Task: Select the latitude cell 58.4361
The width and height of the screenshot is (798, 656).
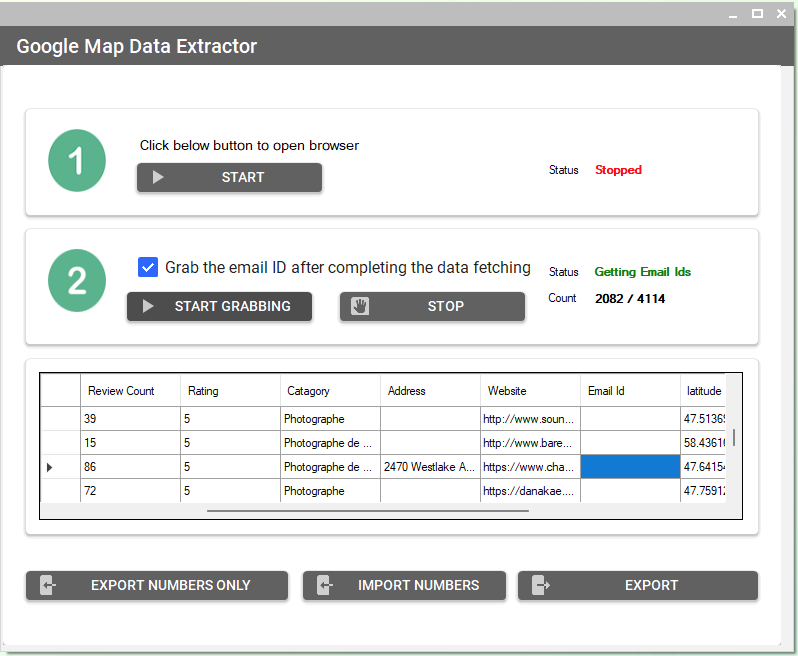Action: pyautogui.click(x=703, y=443)
